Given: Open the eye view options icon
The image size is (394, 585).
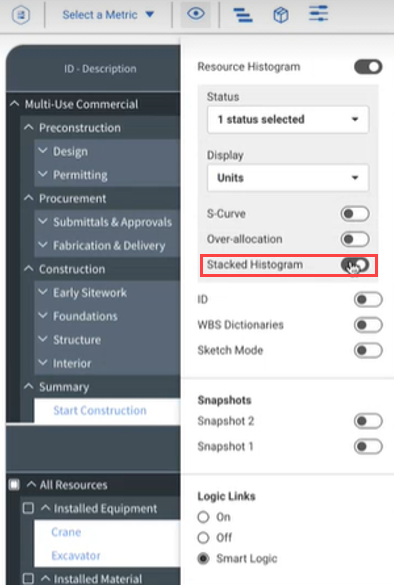Looking at the screenshot, I should point(196,15).
